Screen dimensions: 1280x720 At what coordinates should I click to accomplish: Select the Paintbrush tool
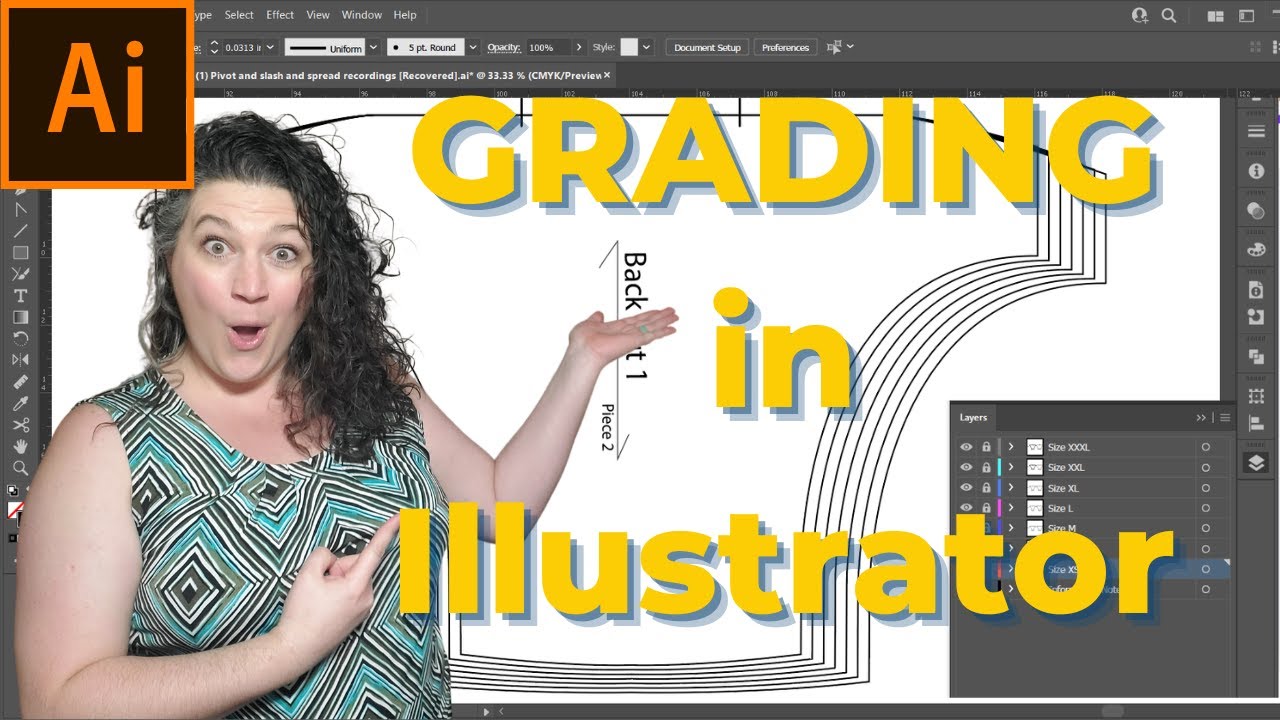point(20,274)
